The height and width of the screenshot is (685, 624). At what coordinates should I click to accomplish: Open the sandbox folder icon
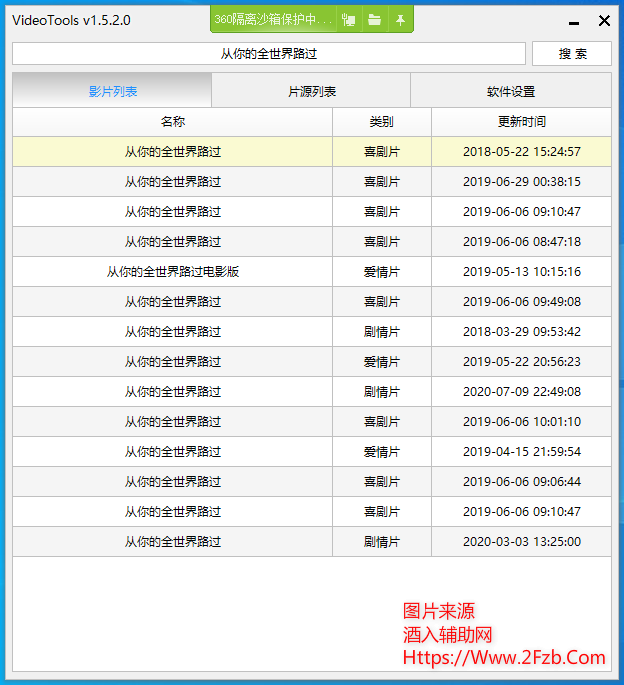[374, 19]
